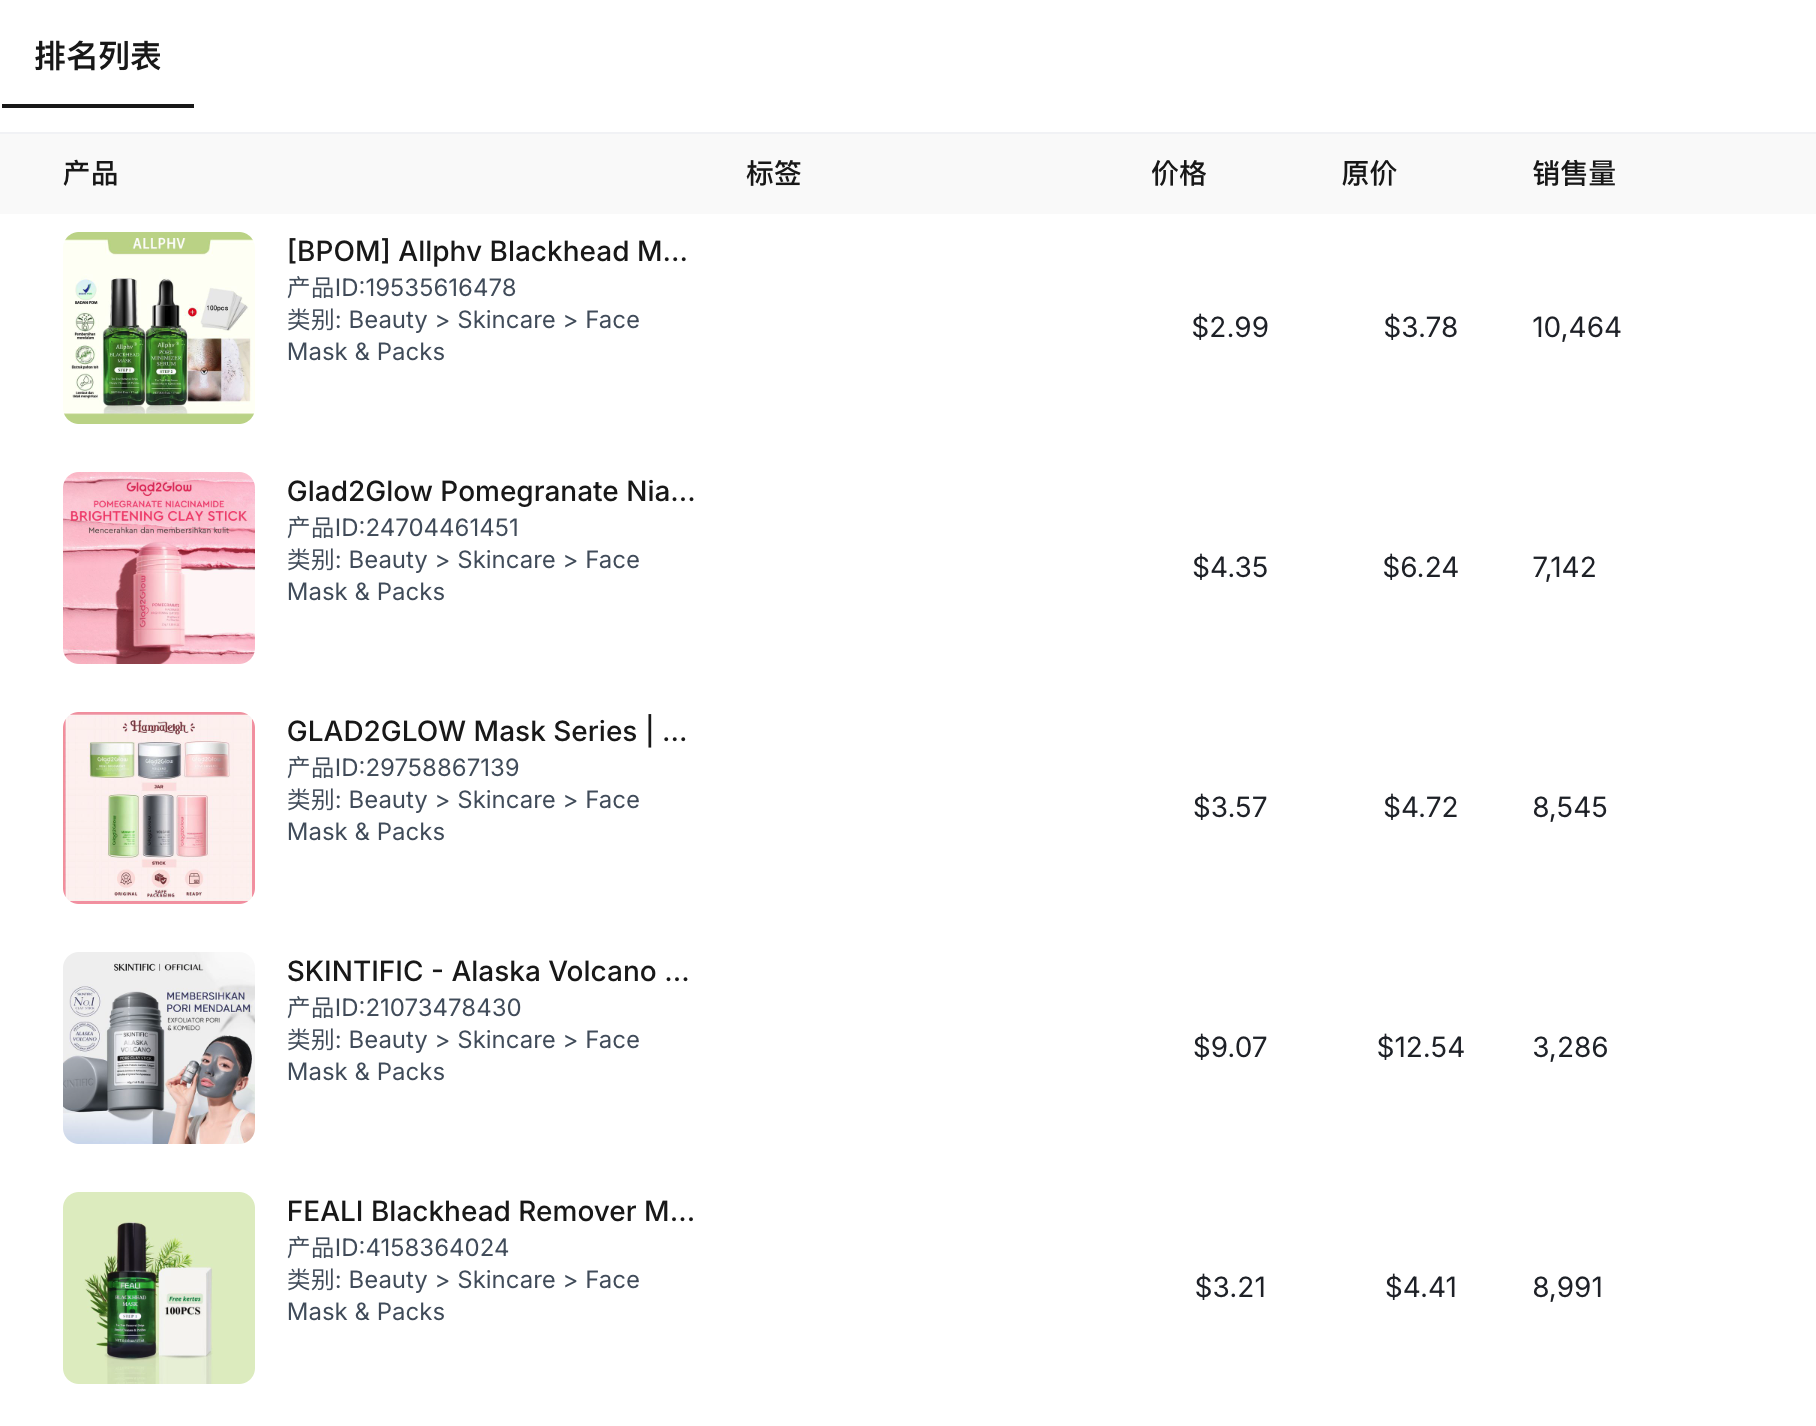Open the GLAD2GLOW Mask Series title
The height and width of the screenshot is (1426, 1816).
pos(487,731)
